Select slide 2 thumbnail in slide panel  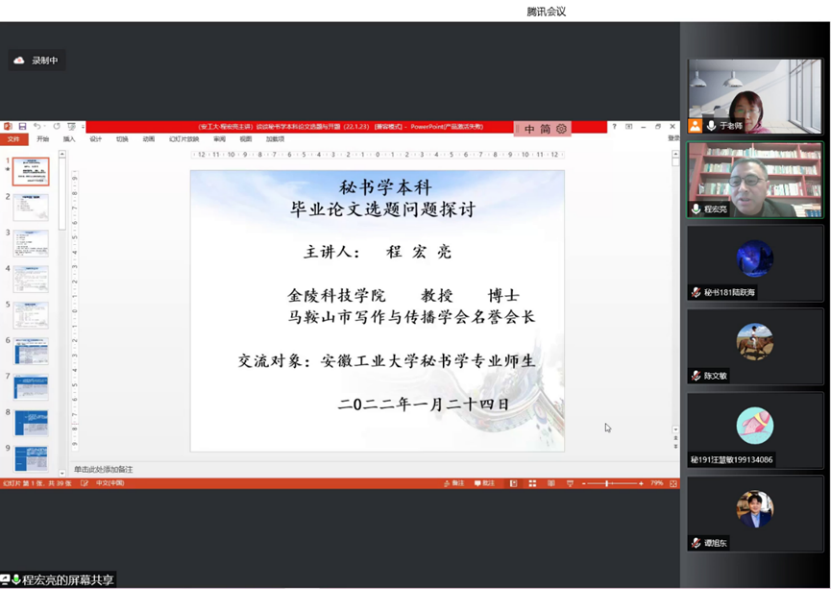30,207
